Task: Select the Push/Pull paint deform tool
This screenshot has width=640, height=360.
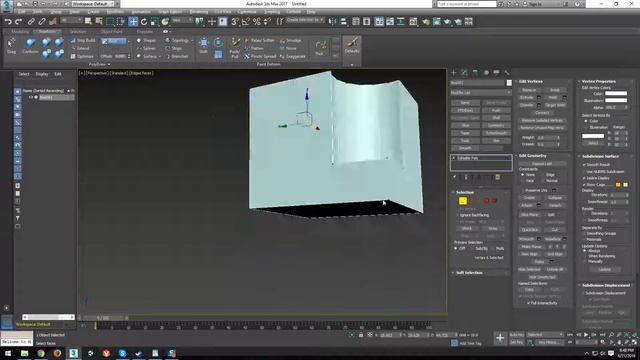Action: point(235,48)
